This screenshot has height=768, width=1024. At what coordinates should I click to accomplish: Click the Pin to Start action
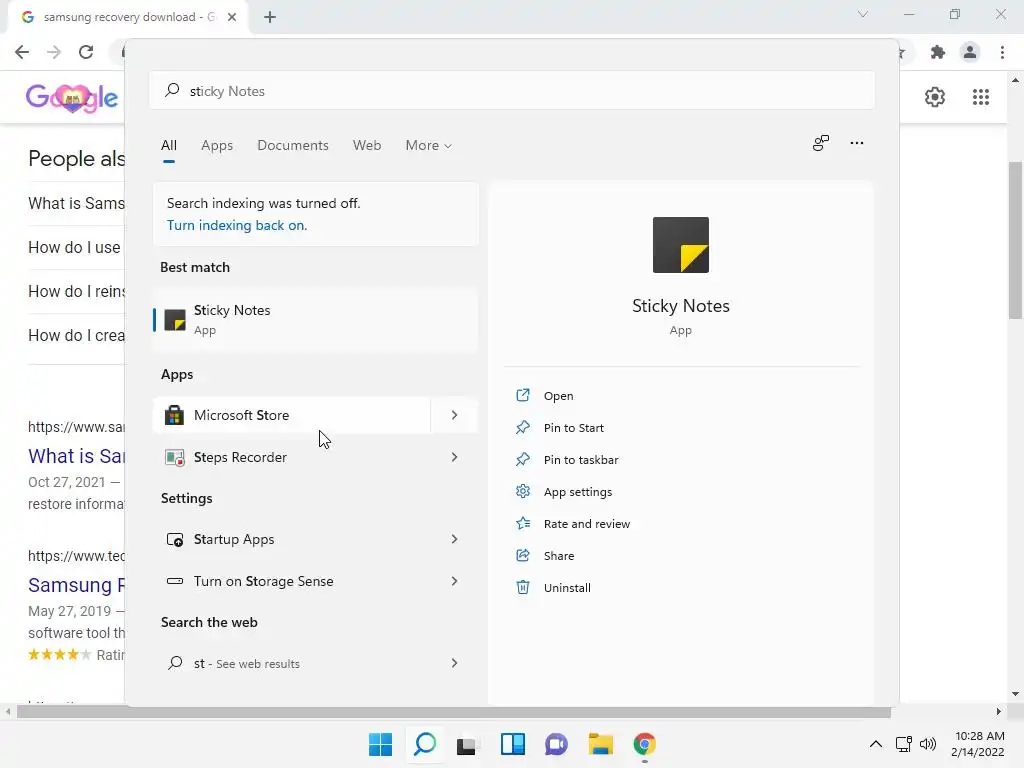coord(573,428)
